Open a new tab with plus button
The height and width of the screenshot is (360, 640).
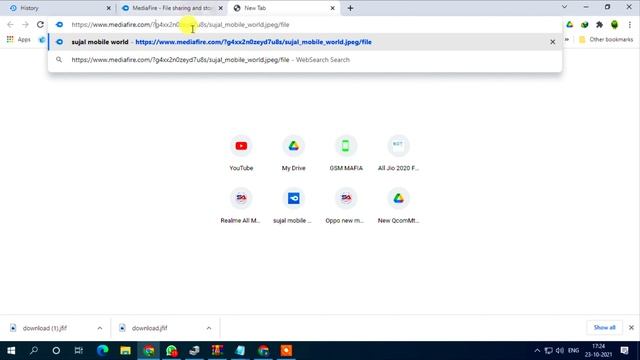click(350, 8)
